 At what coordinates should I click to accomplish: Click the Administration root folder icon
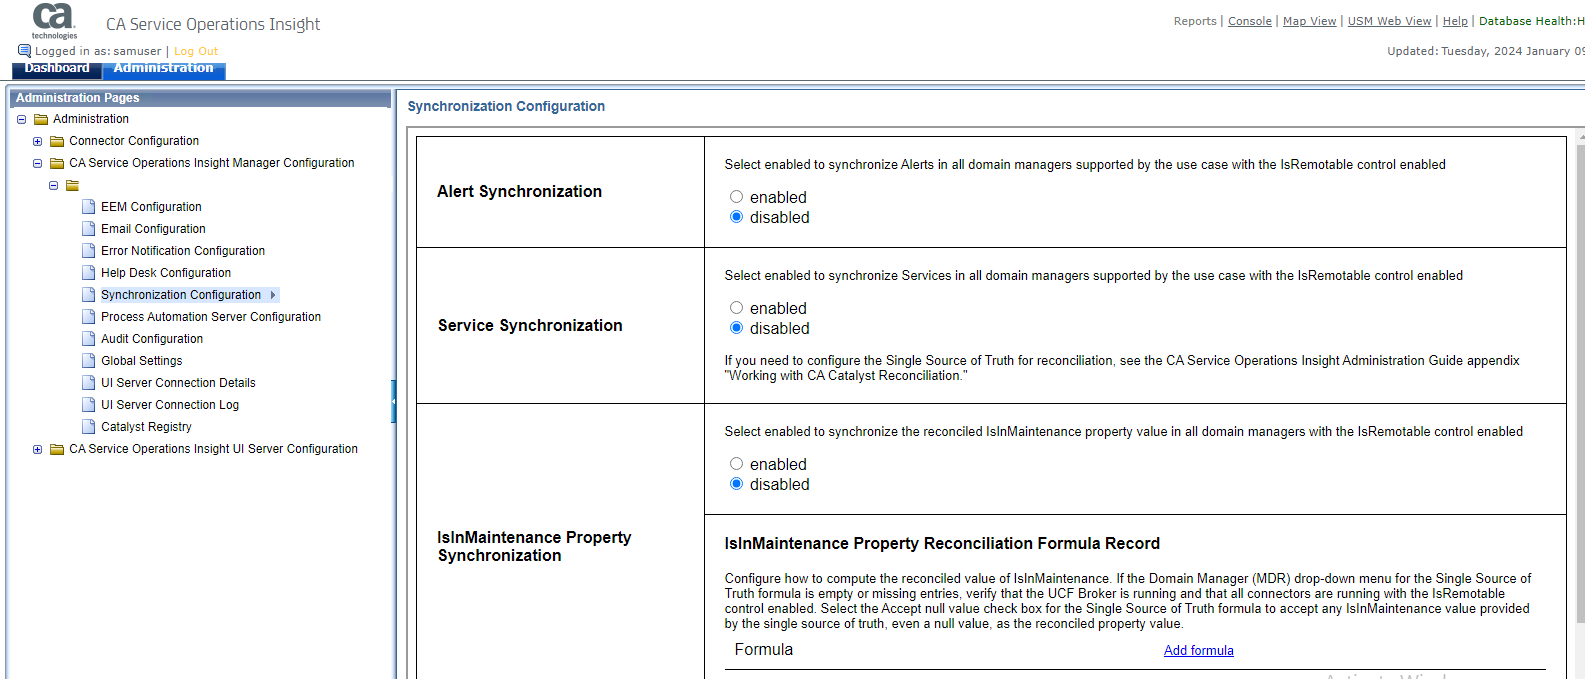point(41,119)
